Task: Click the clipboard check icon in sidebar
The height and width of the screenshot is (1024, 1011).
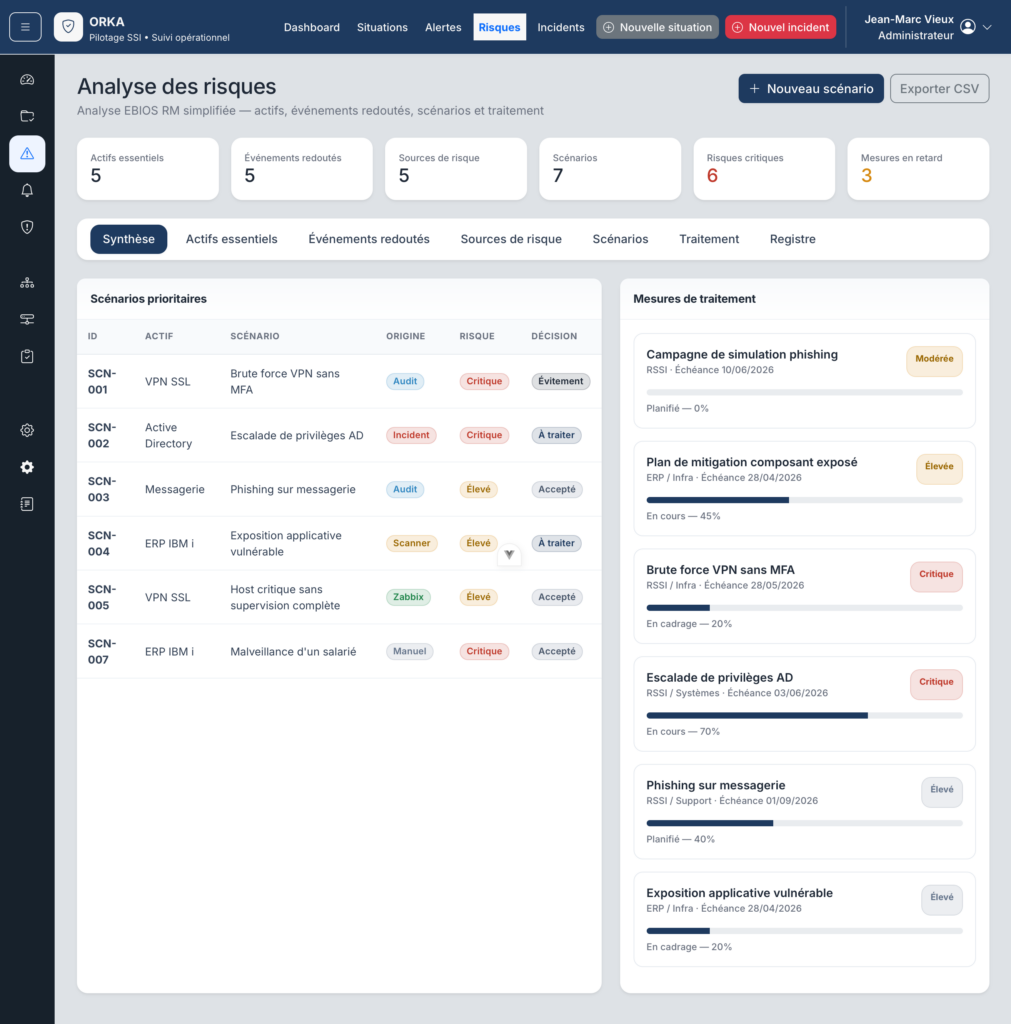Action: (x=27, y=357)
